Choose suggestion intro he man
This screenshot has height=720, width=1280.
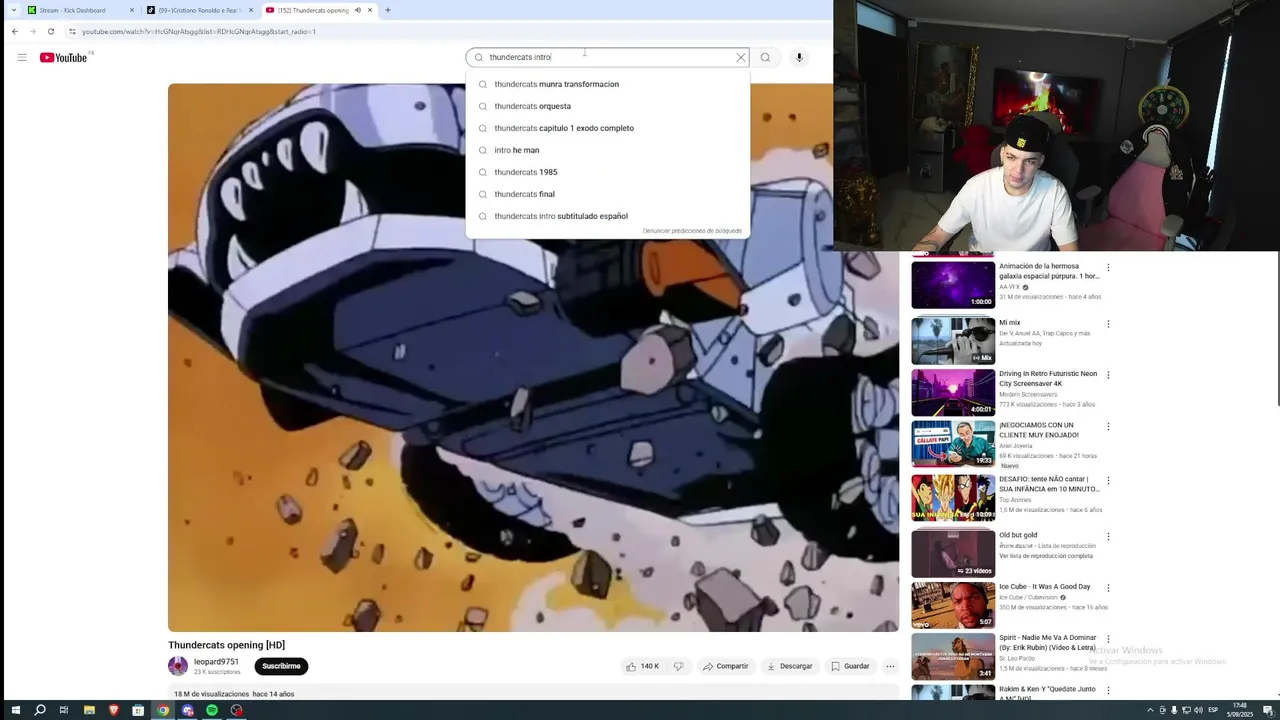point(607,150)
